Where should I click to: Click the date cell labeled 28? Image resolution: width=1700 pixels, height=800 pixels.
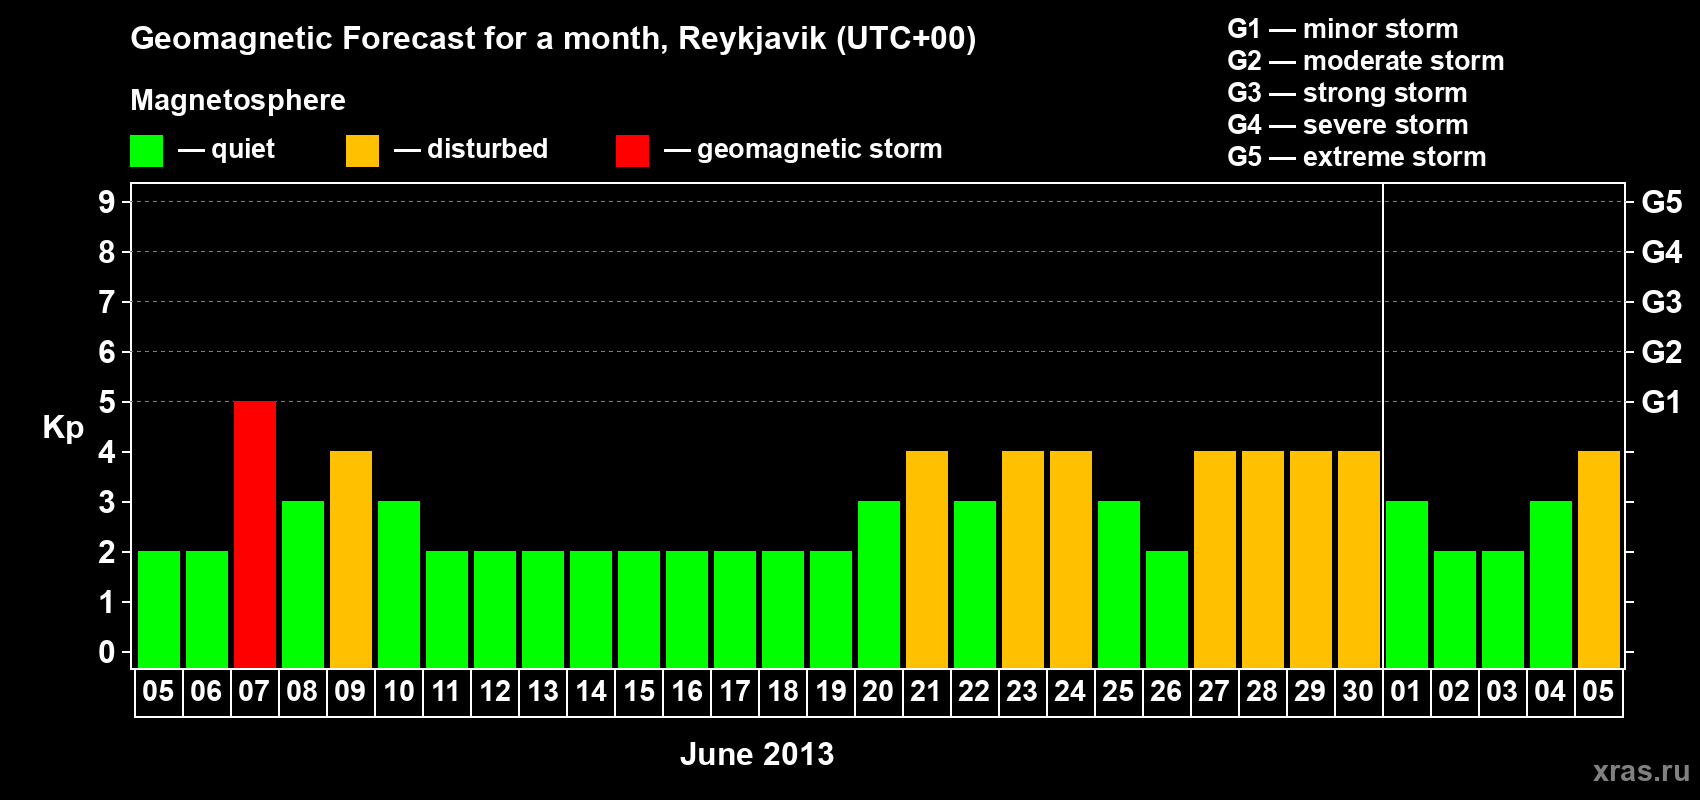[x=1263, y=692]
